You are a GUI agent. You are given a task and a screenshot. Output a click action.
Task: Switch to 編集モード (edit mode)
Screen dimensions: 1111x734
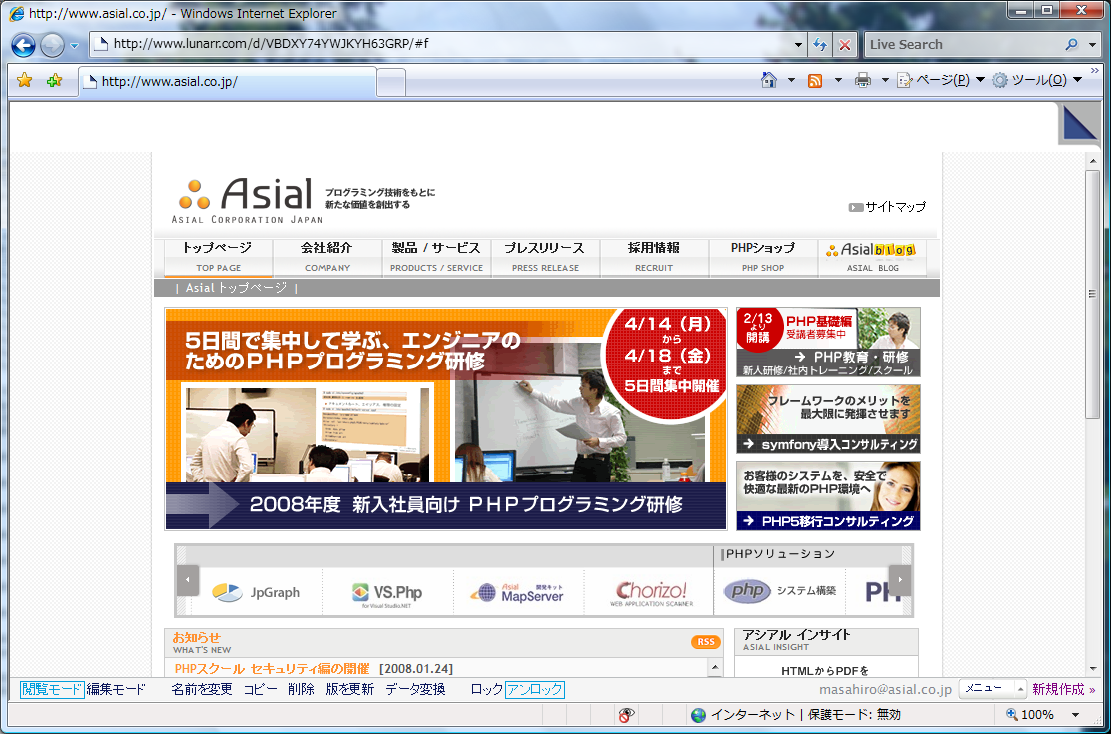coord(116,689)
